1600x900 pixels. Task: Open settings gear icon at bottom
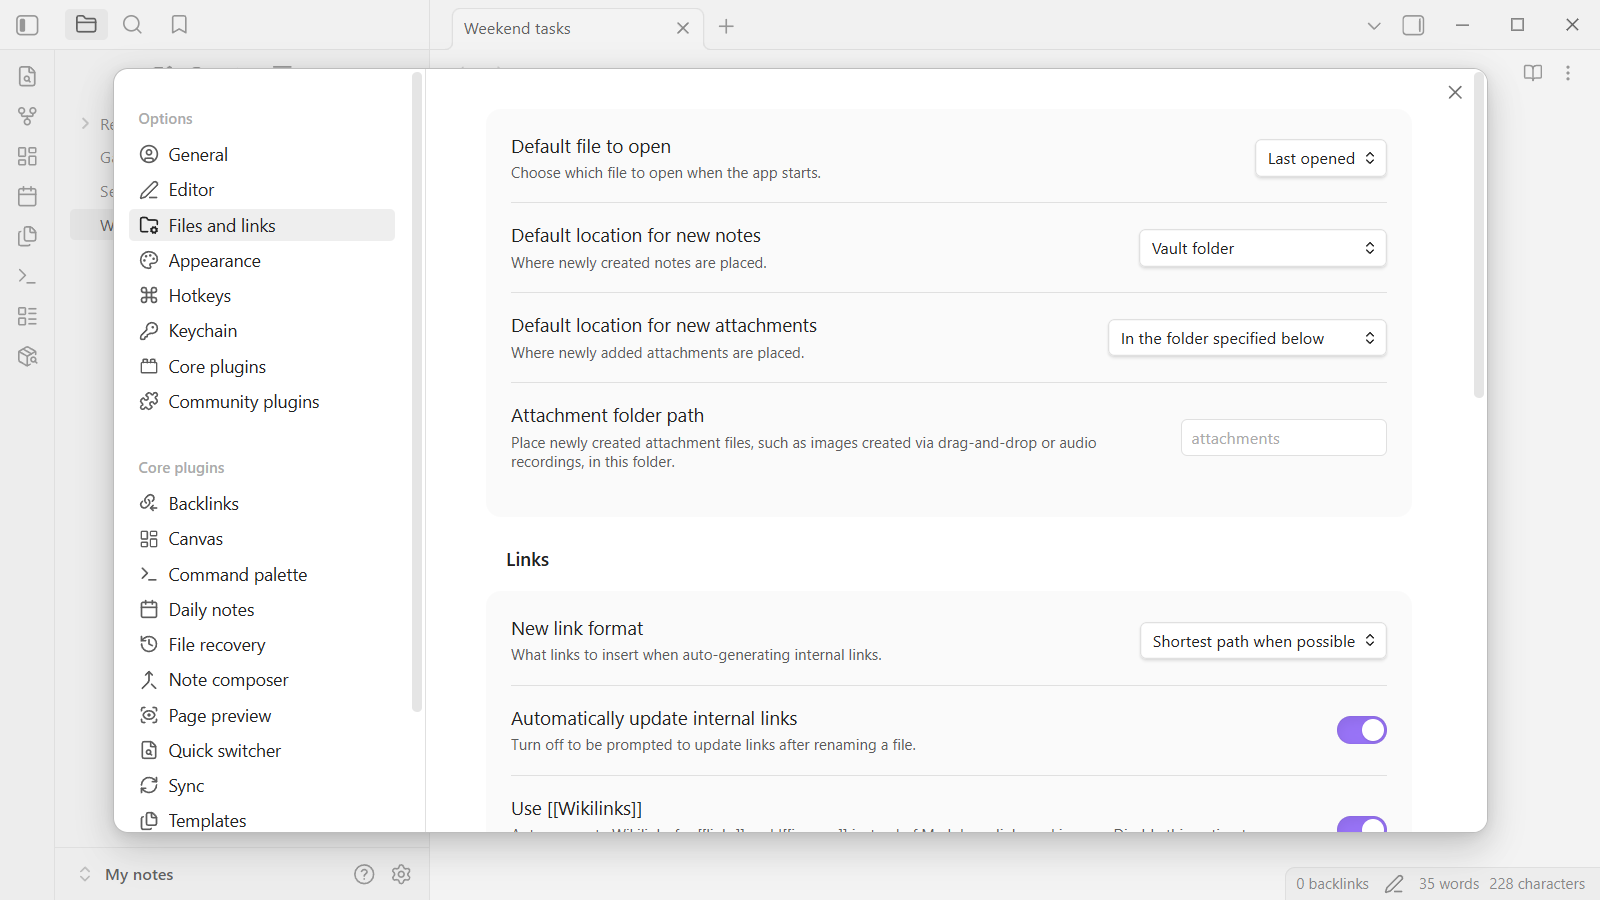[402, 874]
